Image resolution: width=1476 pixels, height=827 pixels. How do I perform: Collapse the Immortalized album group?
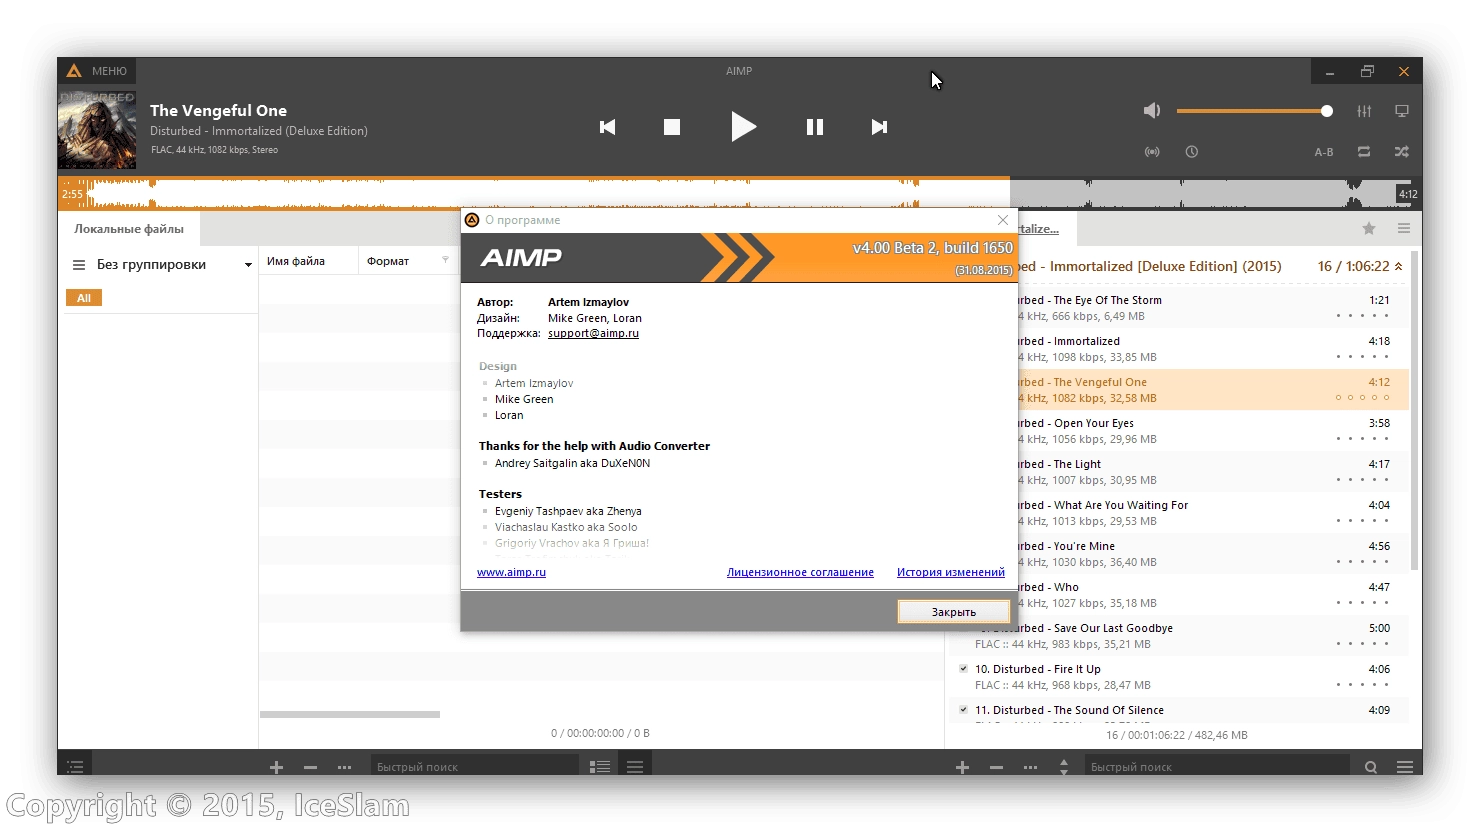1399,266
